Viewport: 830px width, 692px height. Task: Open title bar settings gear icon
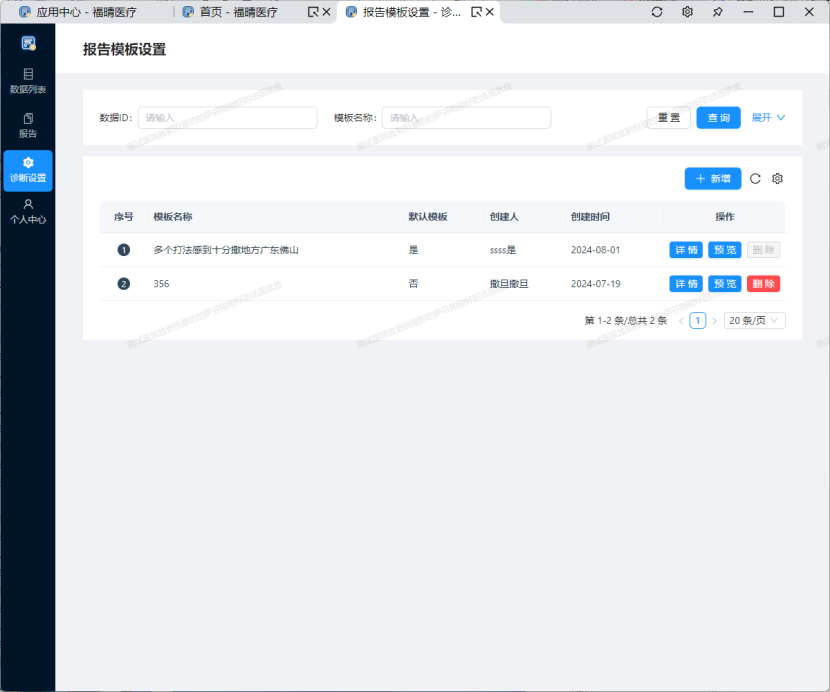(x=687, y=12)
